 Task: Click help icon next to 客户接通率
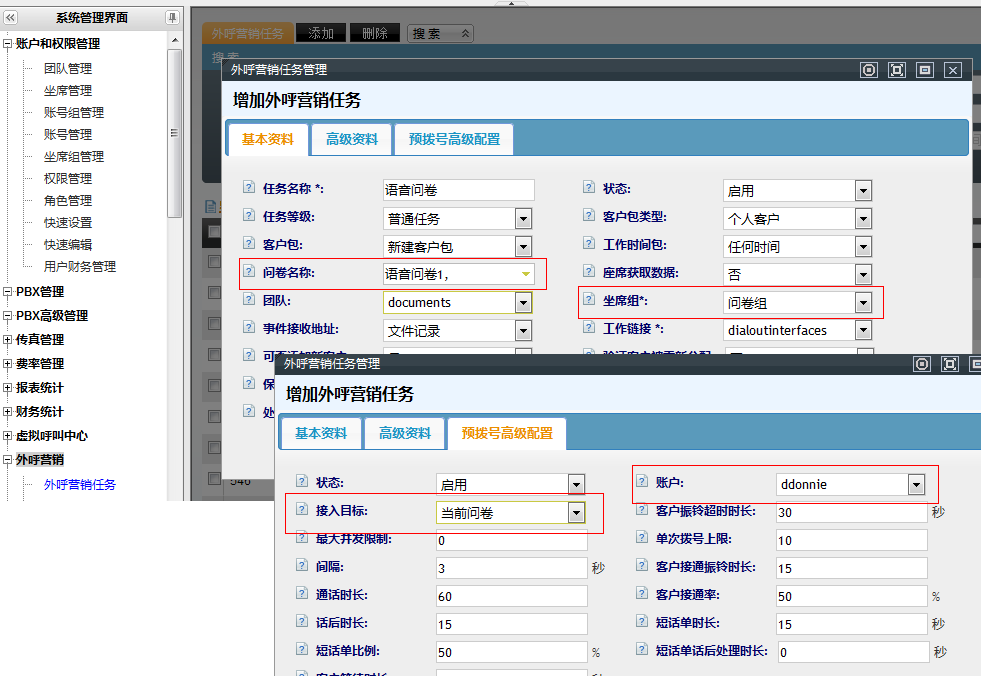coord(641,595)
